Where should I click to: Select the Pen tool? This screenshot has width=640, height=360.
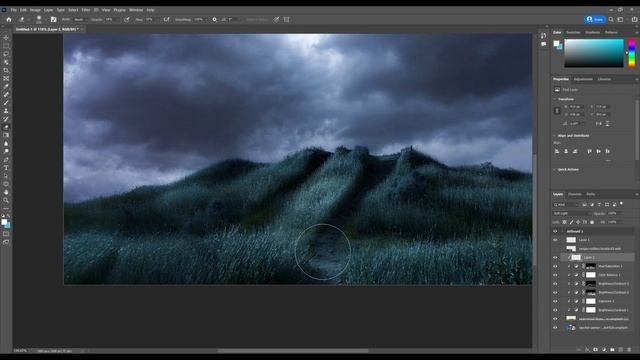pos(6,160)
